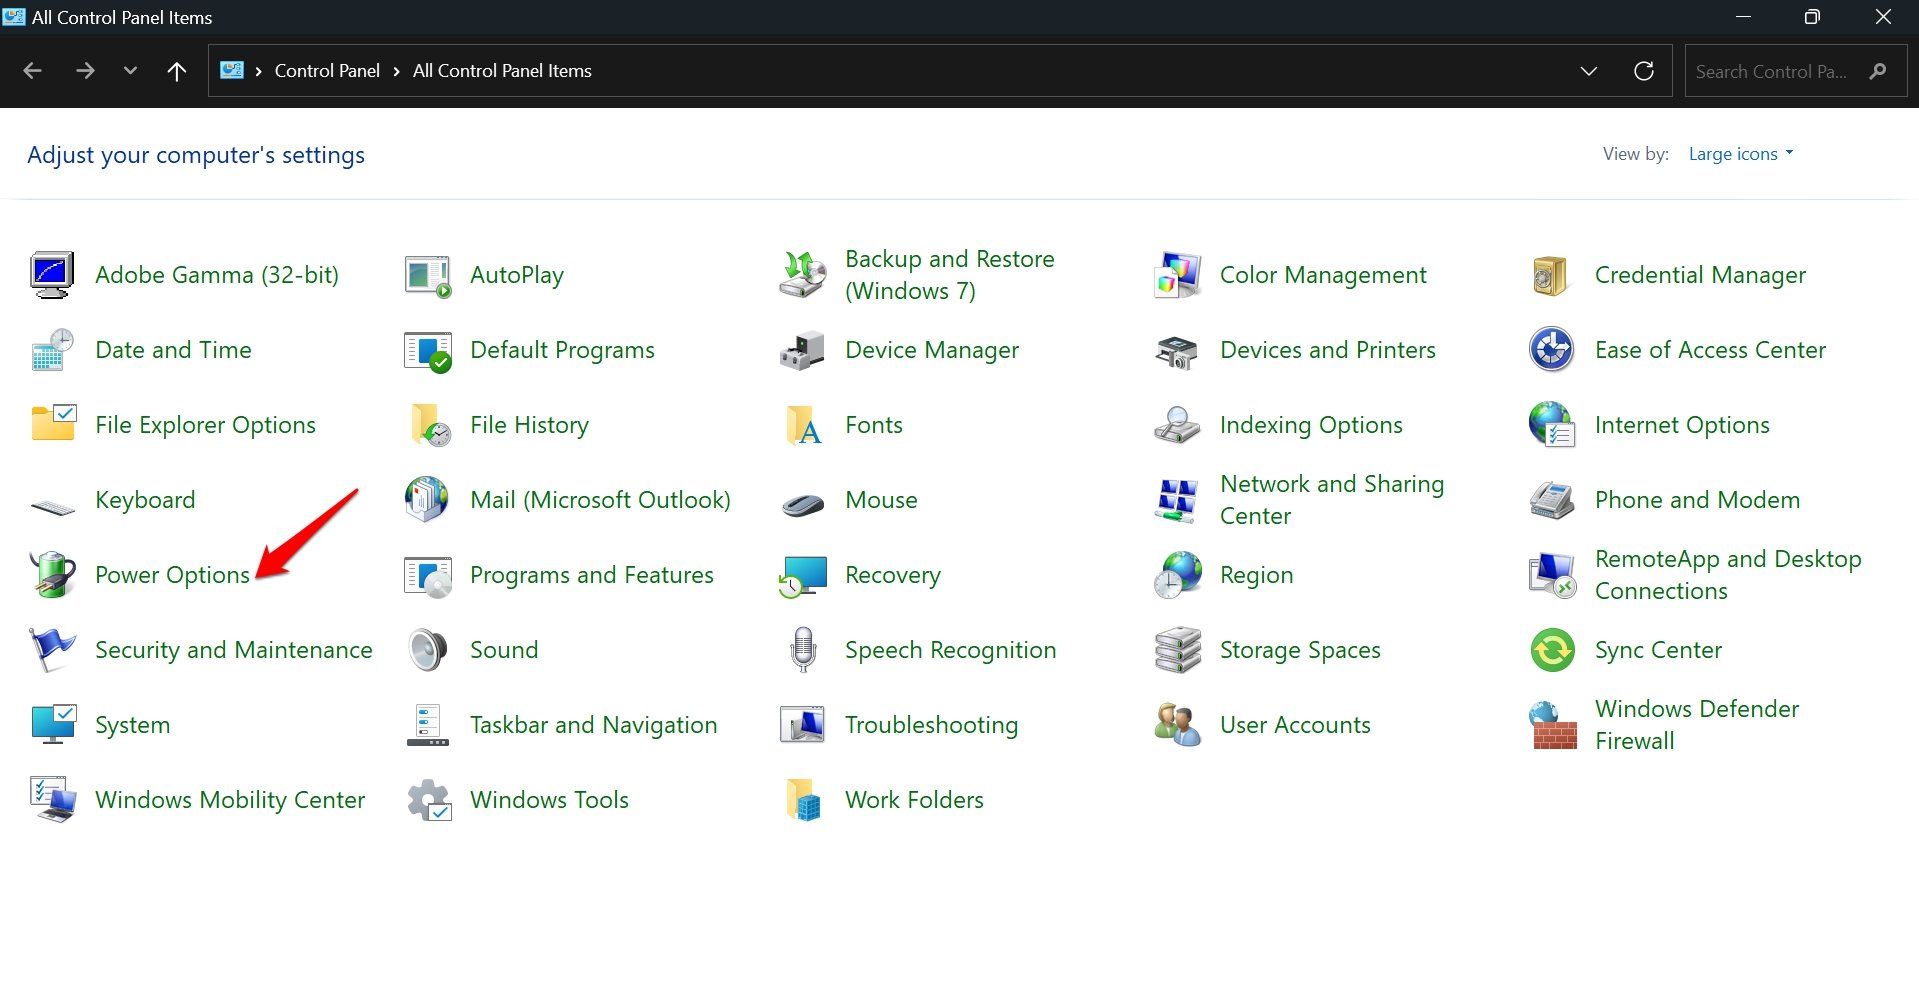The image size is (1919, 1003).
Task: Click the Control Panel icon in address bar
Action: tap(232, 70)
